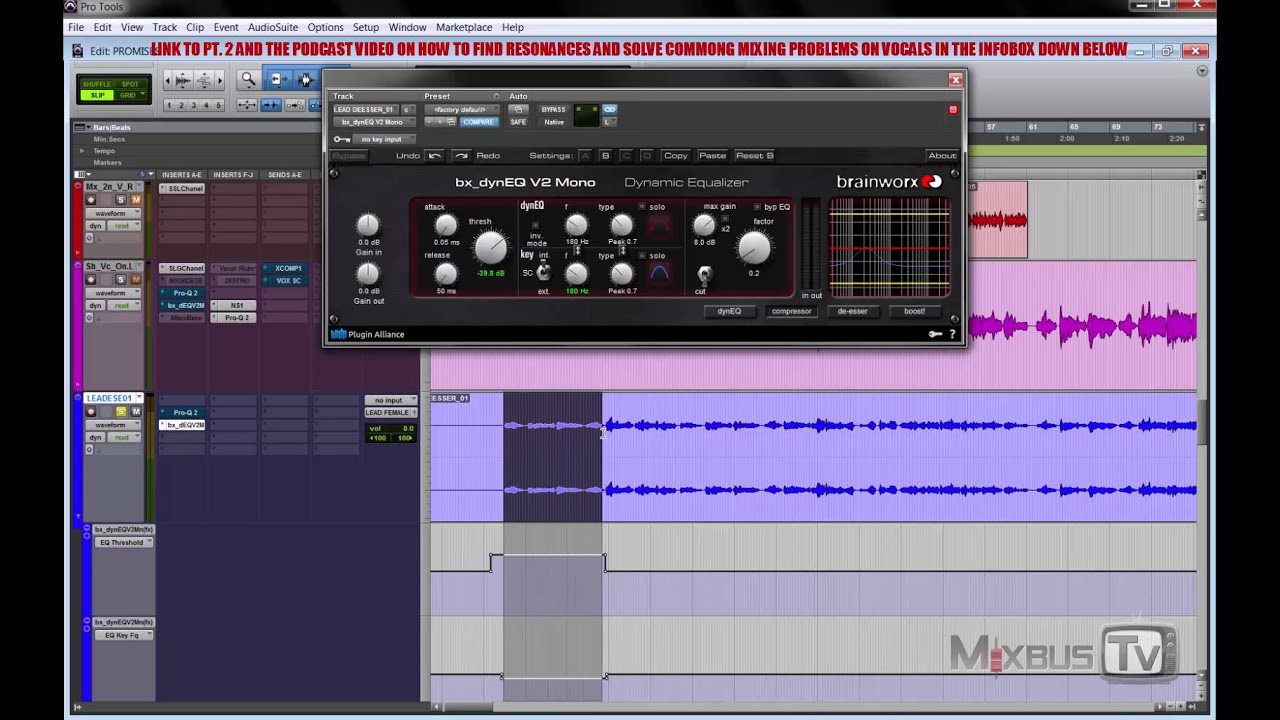This screenshot has height=720, width=1280.
Task: Click the Gain in knob
Action: pos(368,224)
